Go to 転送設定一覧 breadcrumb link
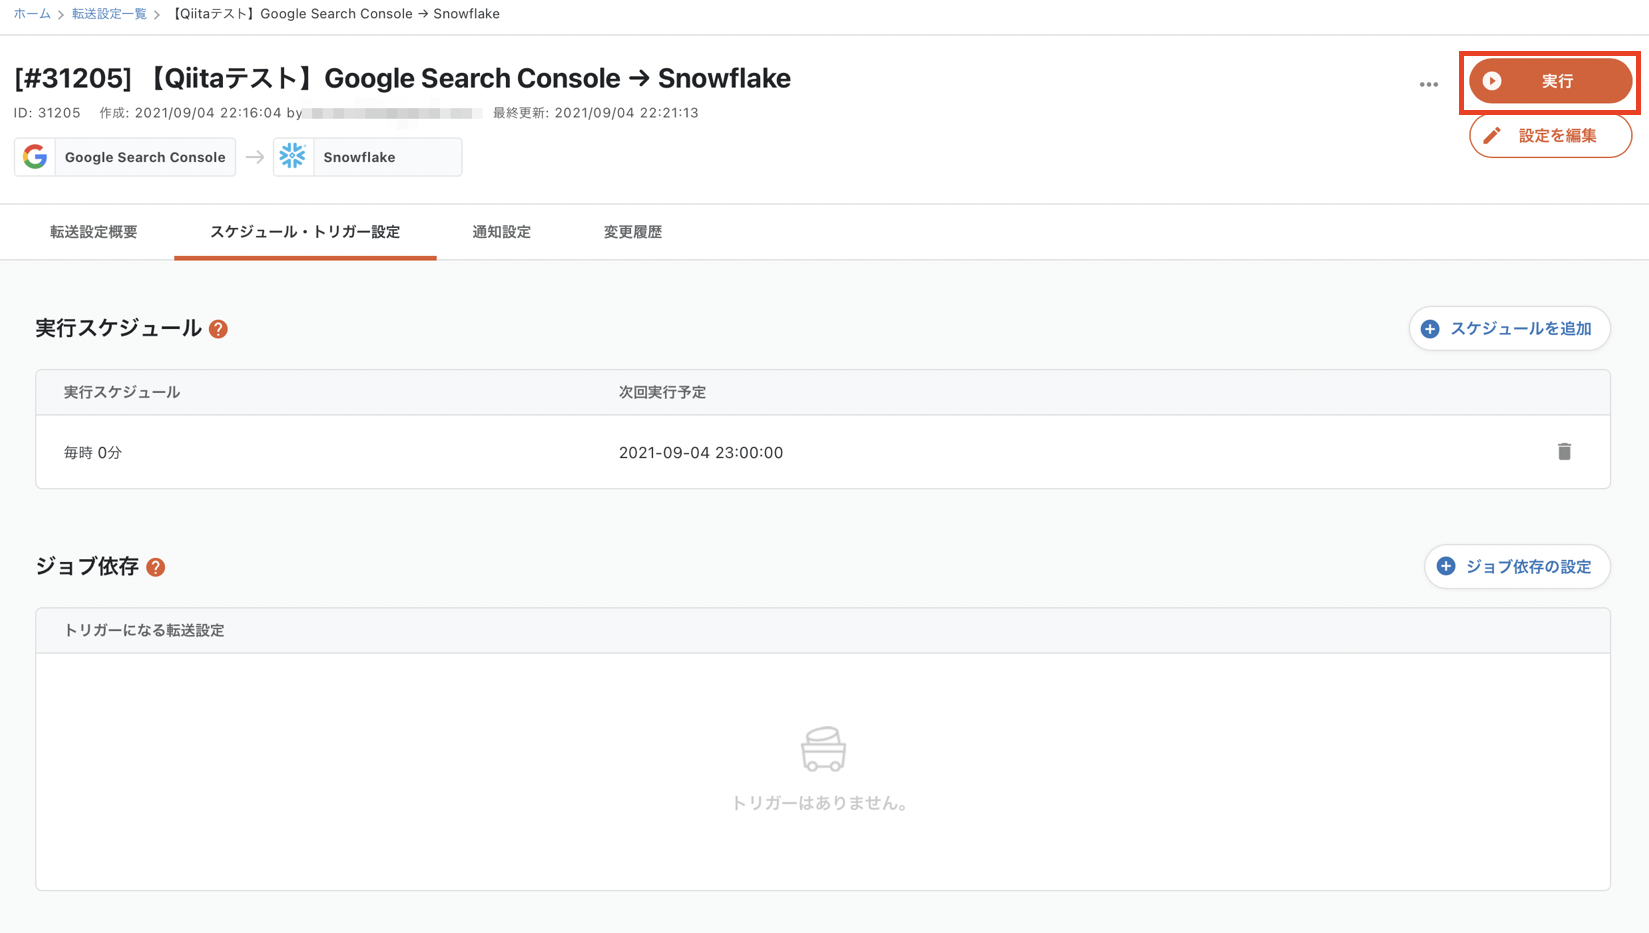The height and width of the screenshot is (933, 1649). pyautogui.click(x=109, y=14)
